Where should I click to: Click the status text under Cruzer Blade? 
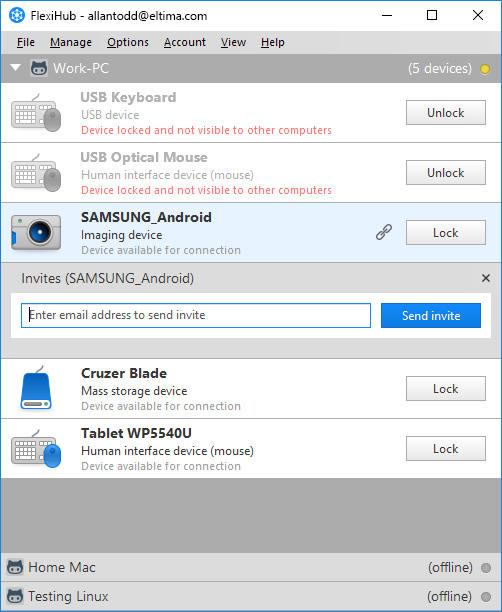161,406
